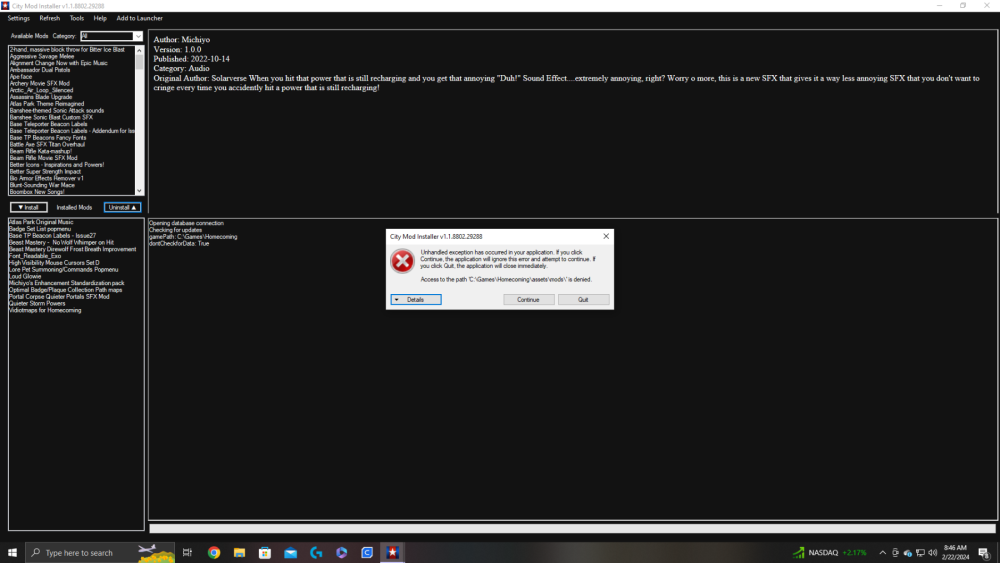Open the Mail app in the taskbar

(x=290, y=552)
